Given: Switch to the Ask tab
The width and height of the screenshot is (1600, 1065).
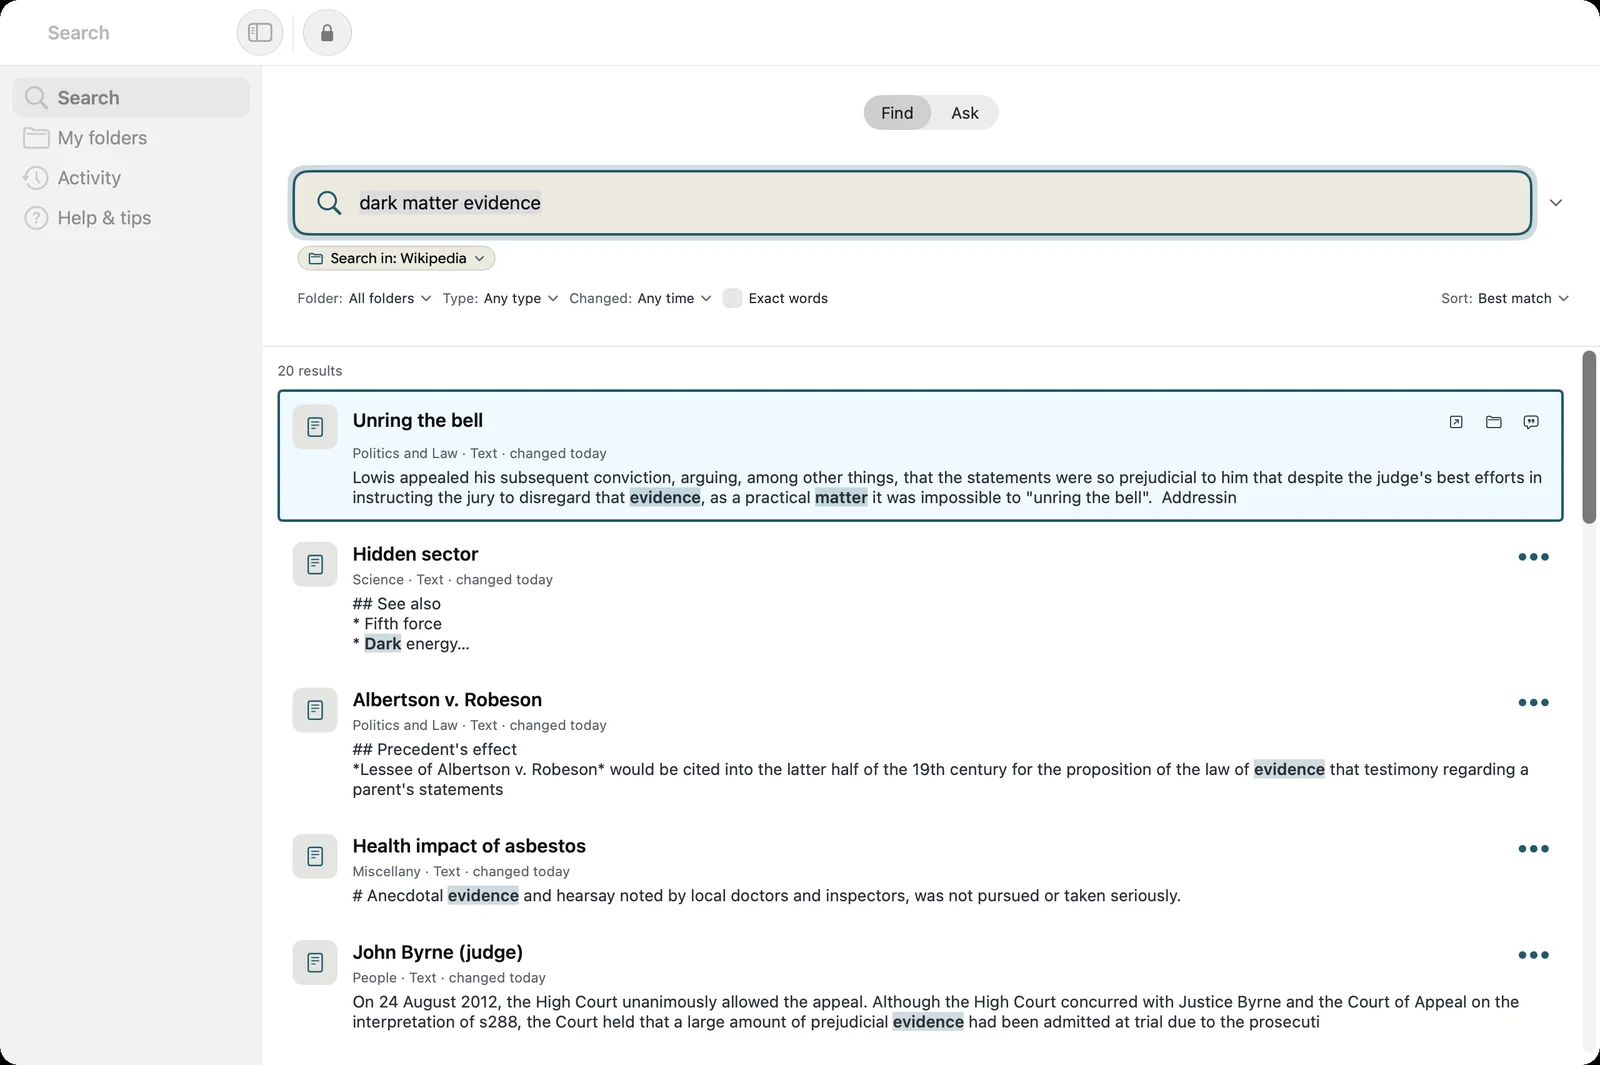Looking at the screenshot, I should (965, 113).
